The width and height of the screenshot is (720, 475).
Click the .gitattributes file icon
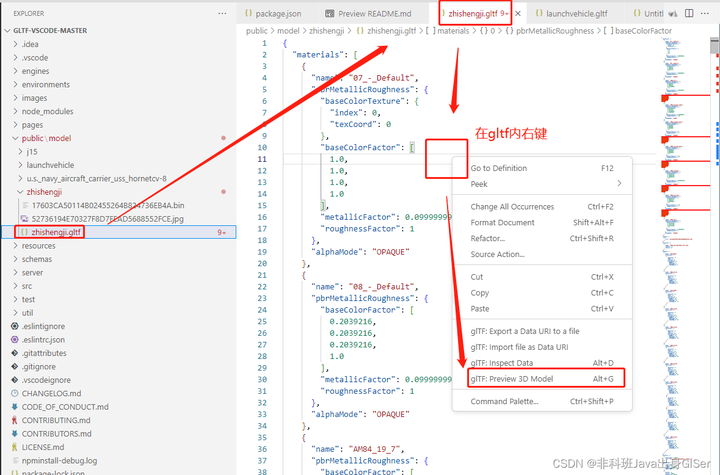[15, 353]
